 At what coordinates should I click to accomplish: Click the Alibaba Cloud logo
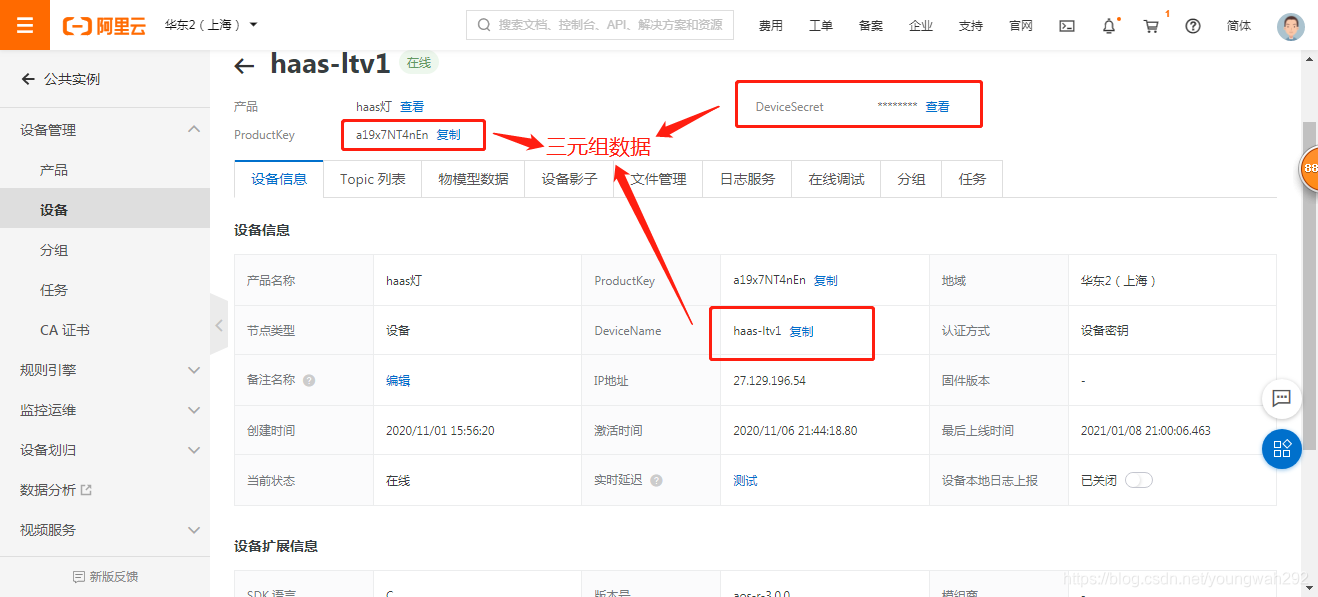click(105, 25)
